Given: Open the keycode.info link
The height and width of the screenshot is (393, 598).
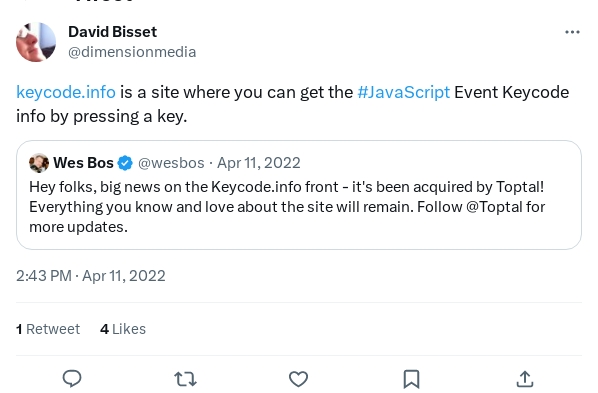Looking at the screenshot, I should pos(66,92).
